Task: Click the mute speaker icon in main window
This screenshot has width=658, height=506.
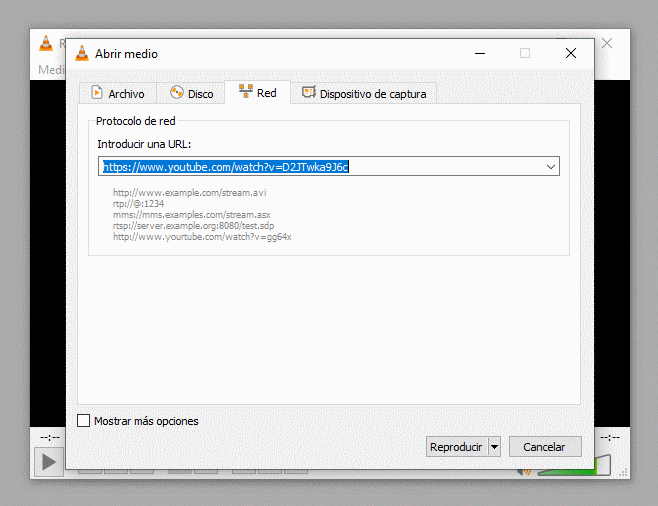Action: click(524, 472)
